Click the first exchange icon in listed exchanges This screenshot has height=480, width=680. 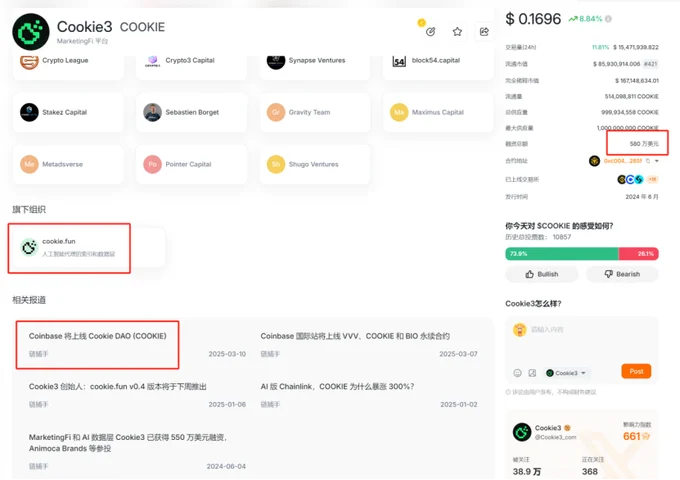(622, 179)
